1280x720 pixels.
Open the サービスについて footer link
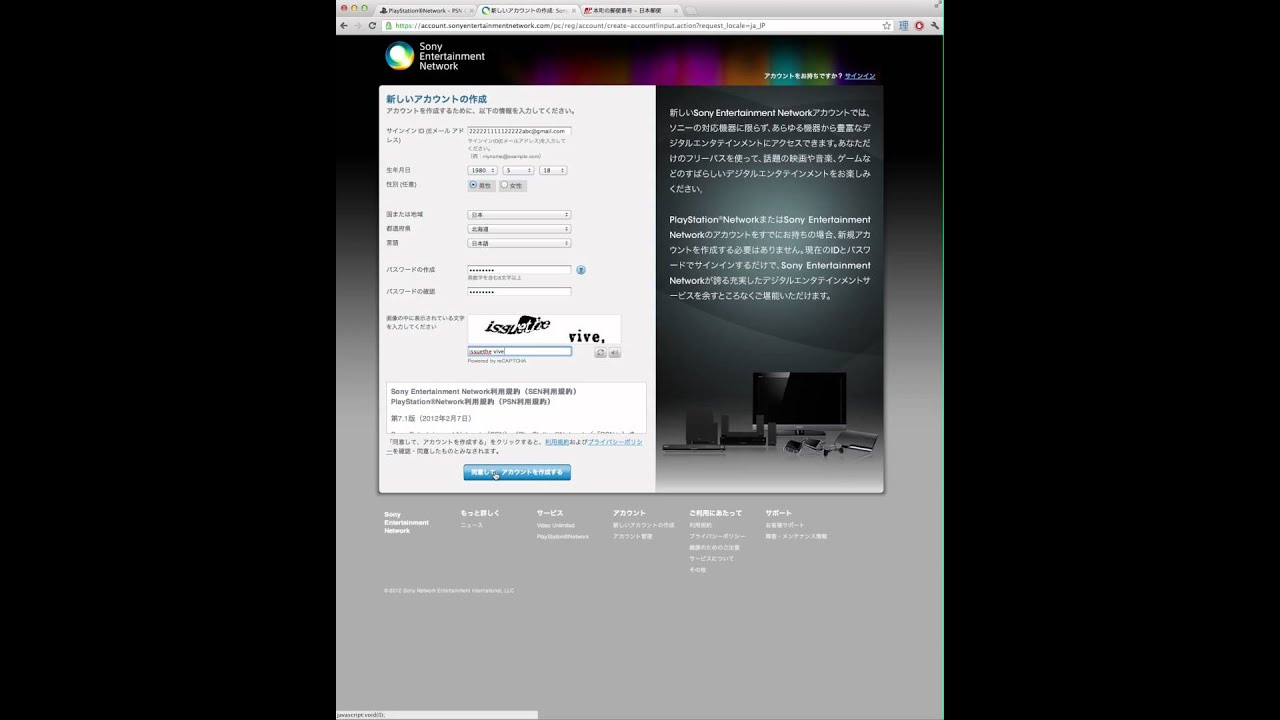click(711, 558)
